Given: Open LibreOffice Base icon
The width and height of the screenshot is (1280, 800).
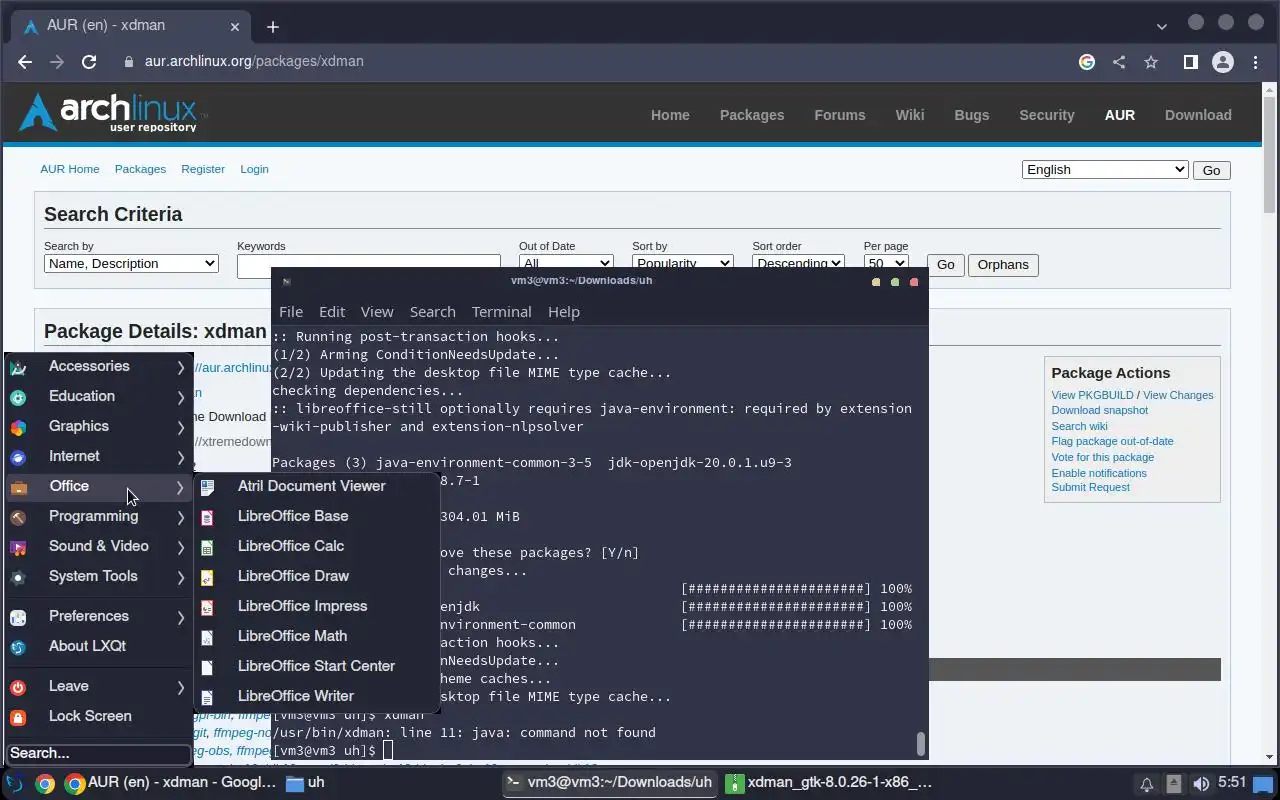Looking at the screenshot, I should (207, 517).
